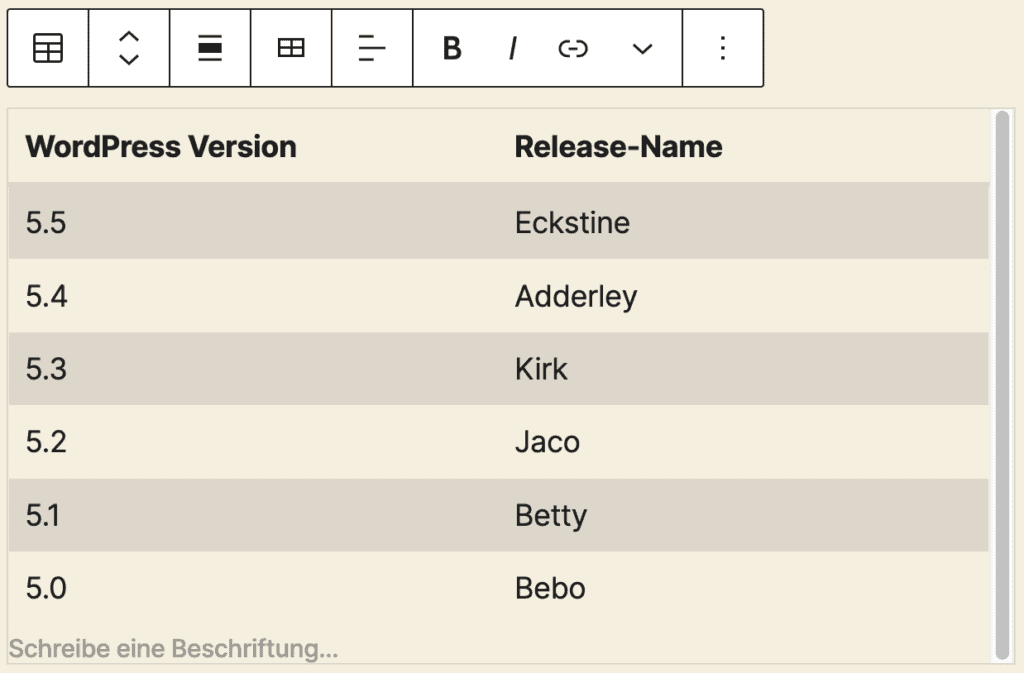Place cursor in the '5.3' cell
This screenshot has height=673, width=1024.
[x=46, y=369]
